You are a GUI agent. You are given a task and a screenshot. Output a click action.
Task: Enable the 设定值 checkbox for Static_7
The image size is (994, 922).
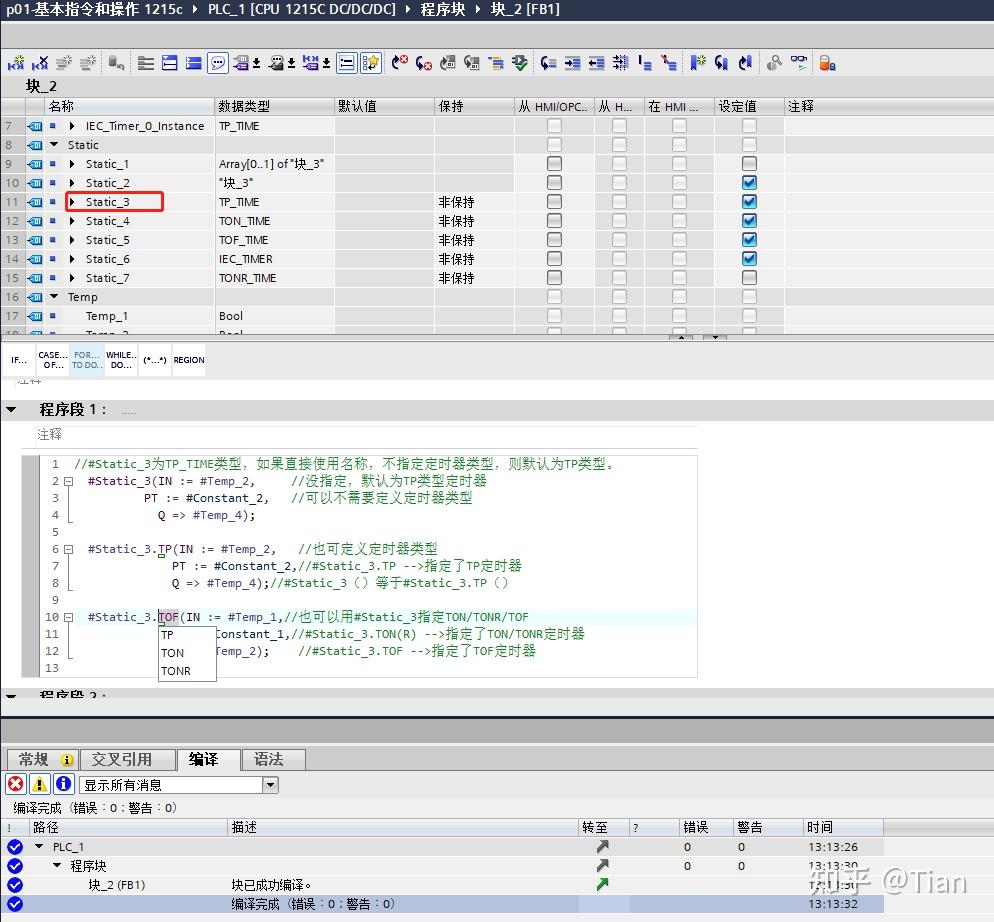click(x=748, y=277)
